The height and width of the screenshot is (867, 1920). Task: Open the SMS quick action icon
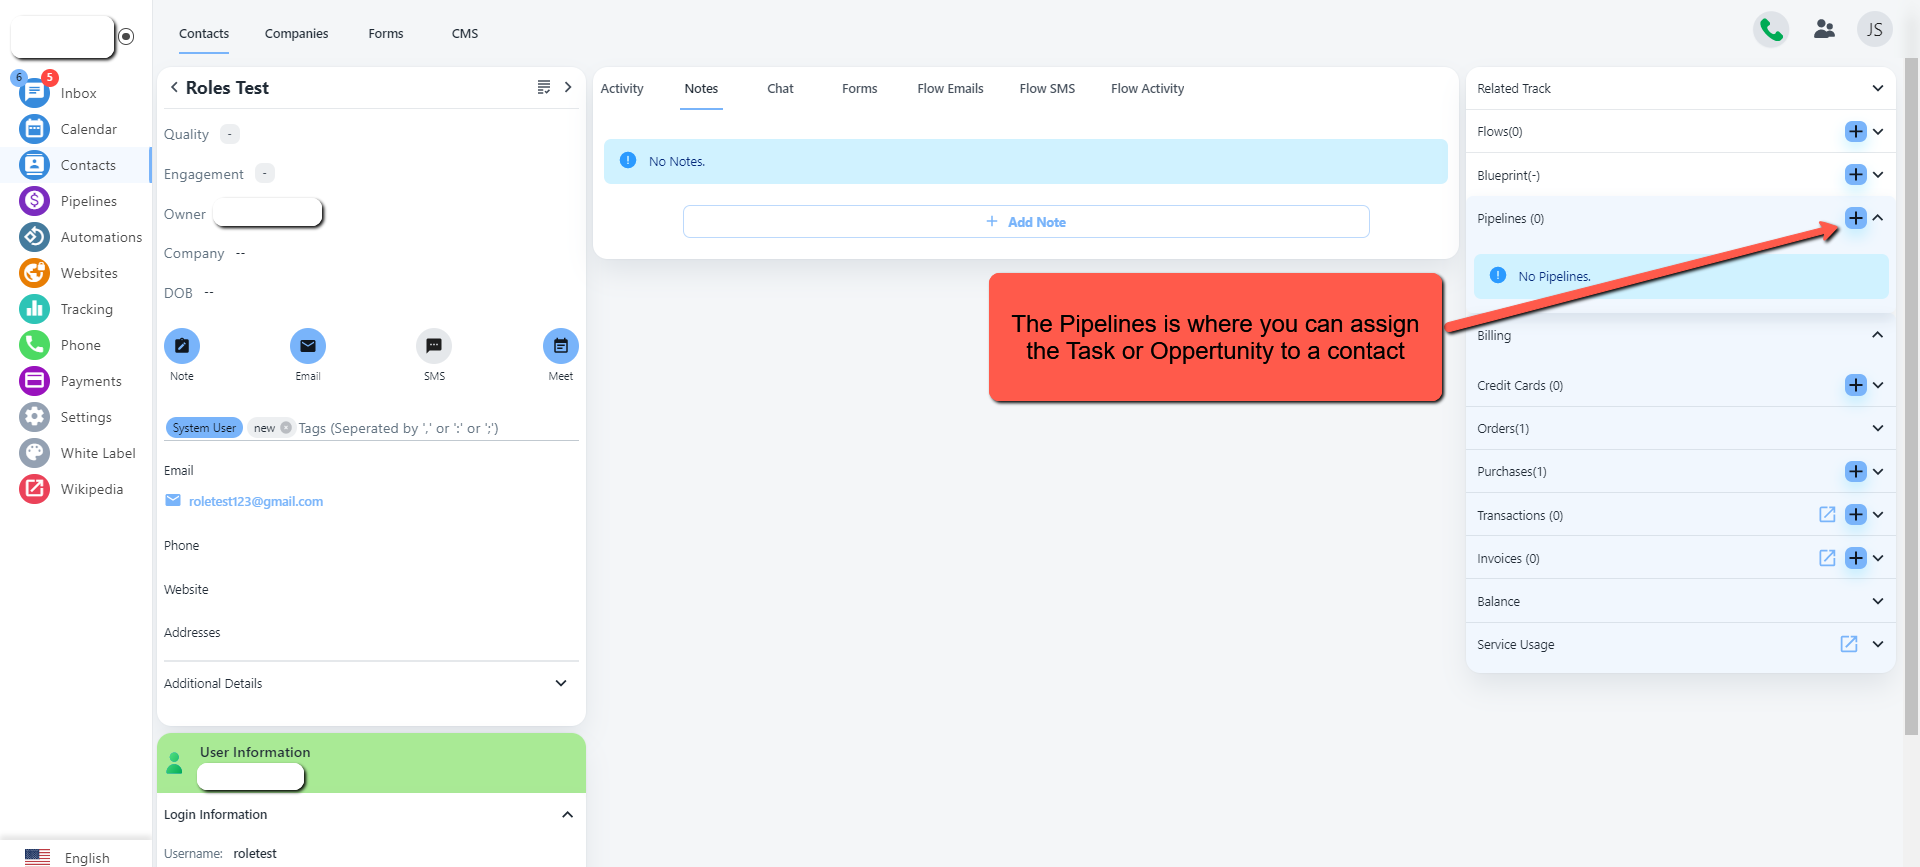pos(434,346)
